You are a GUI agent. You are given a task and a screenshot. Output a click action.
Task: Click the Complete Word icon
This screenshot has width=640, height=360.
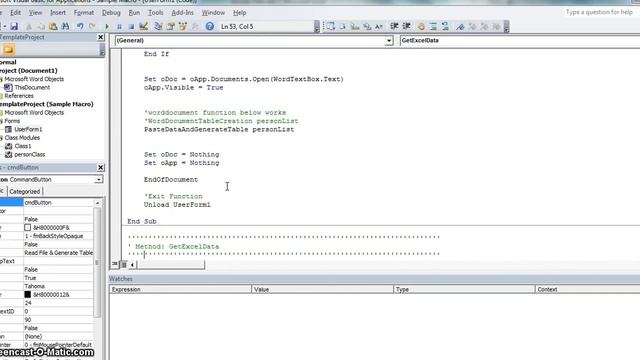[x=379, y=27]
